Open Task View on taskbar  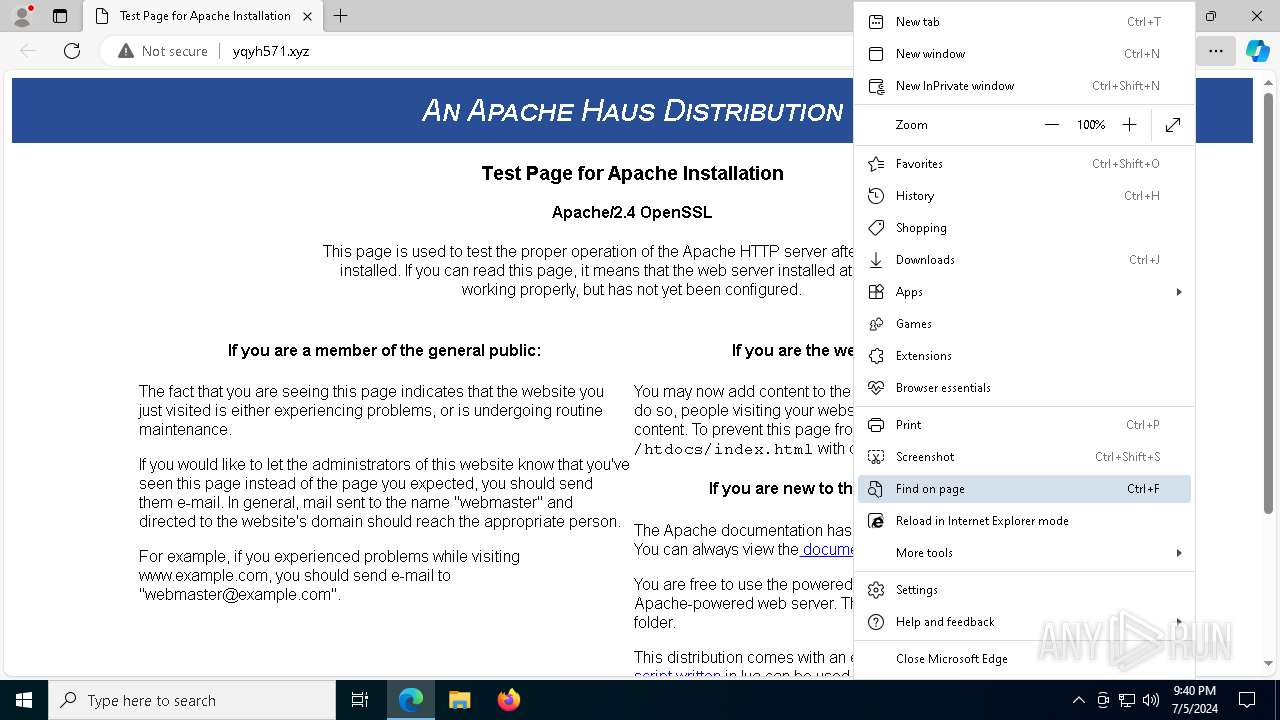click(360, 700)
